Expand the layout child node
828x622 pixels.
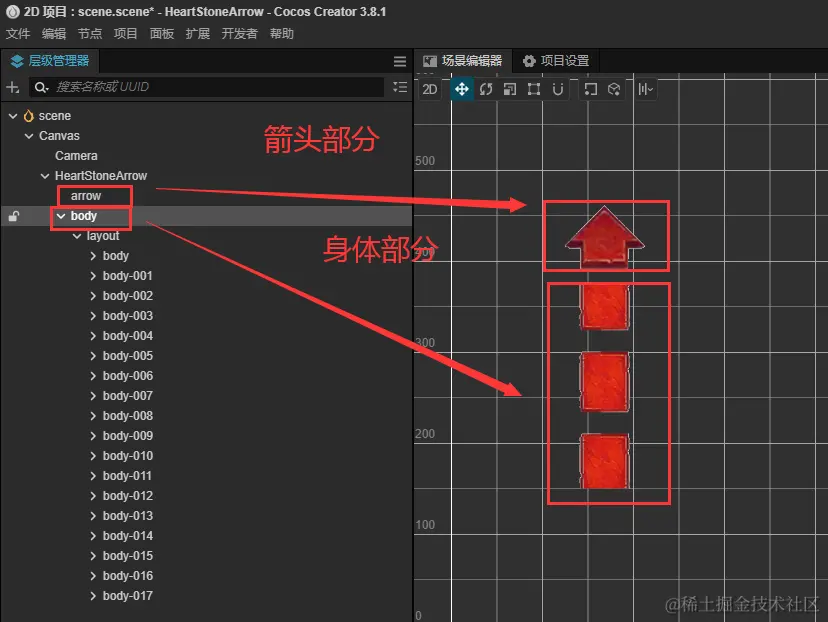[x=77, y=235]
